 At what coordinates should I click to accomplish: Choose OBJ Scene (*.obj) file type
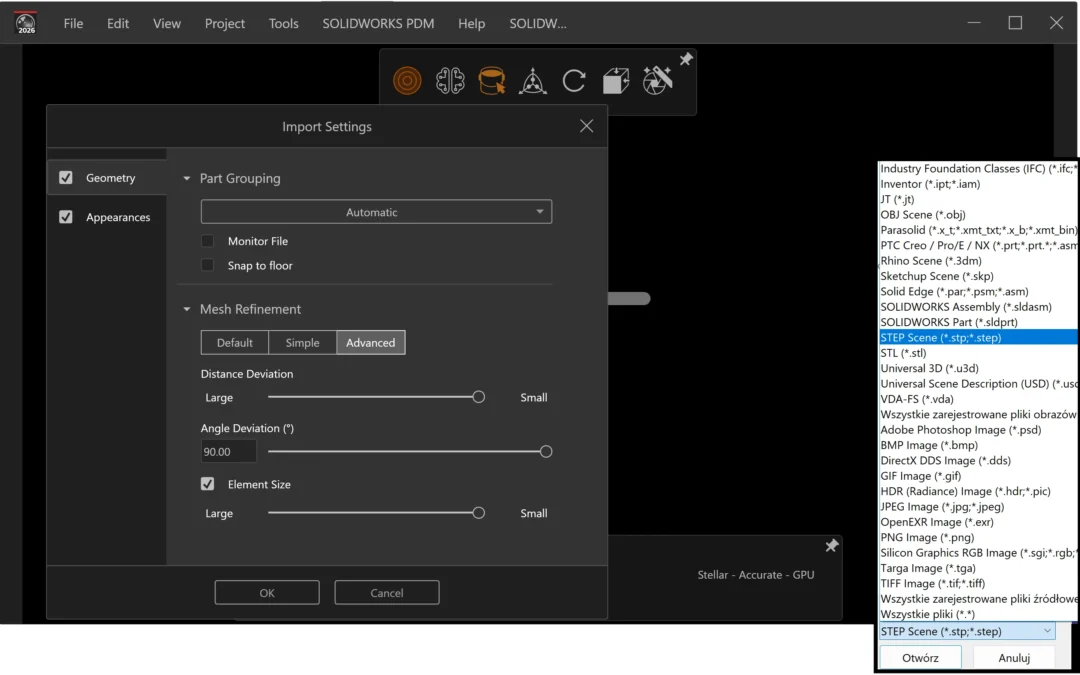(x=979, y=215)
